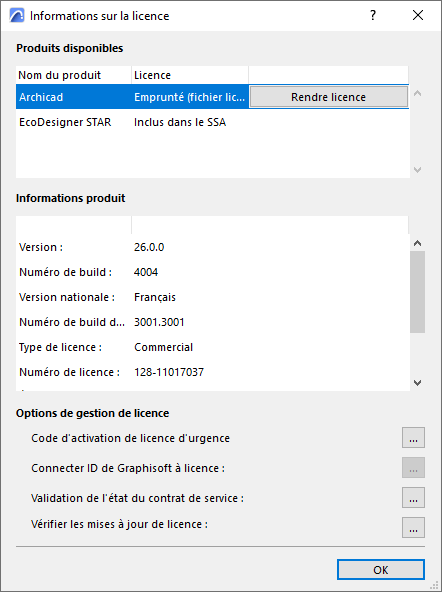
Task: Select the Archicad product row
Action: (x=212, y=97)
